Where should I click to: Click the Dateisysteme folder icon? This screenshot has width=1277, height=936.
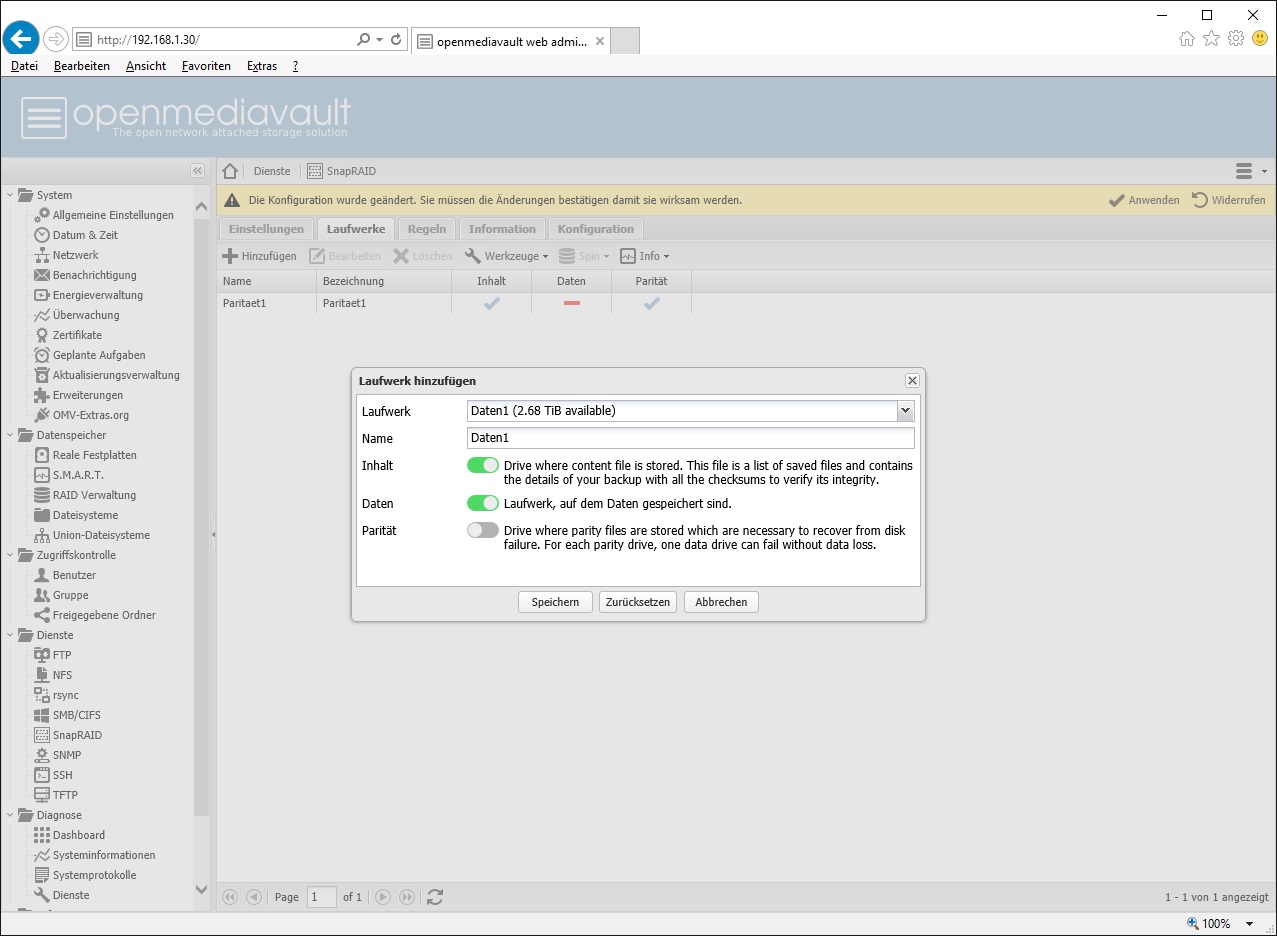coord(42,515)
